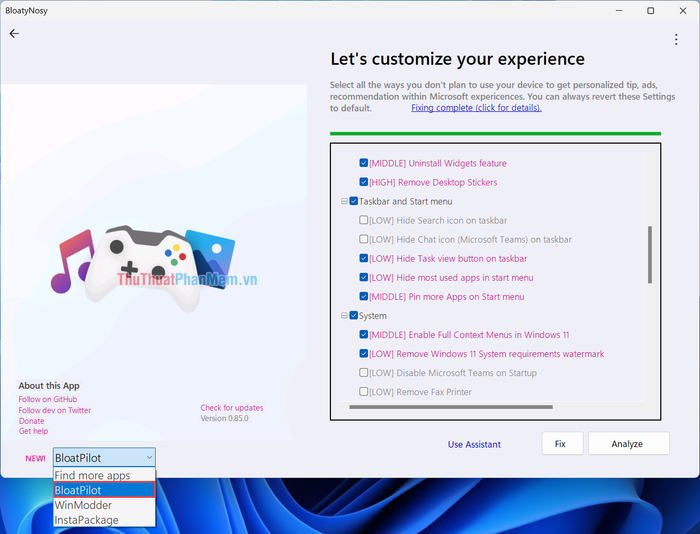Choose InstaPackage in the dropdown list
700x534 pixels.
click(x=104, y=520)
